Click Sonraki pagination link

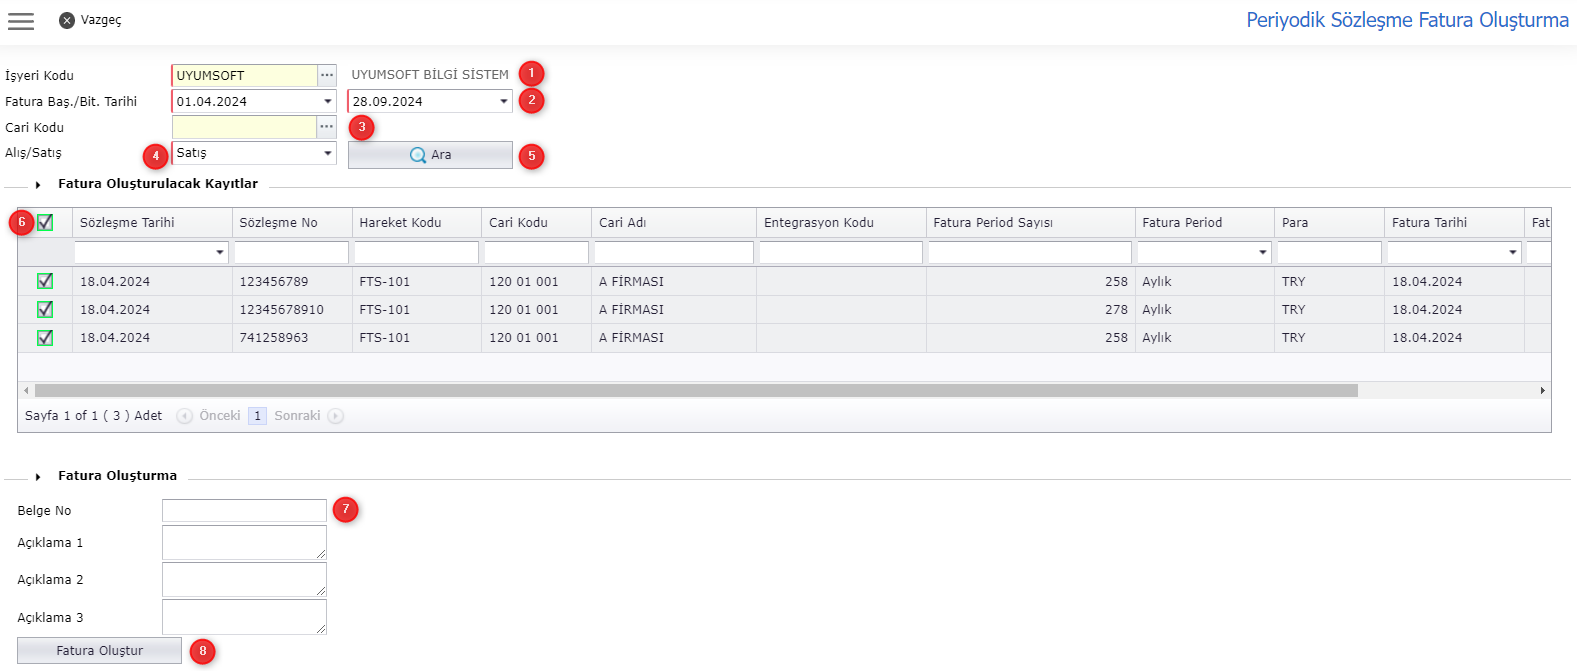(297, 416)
